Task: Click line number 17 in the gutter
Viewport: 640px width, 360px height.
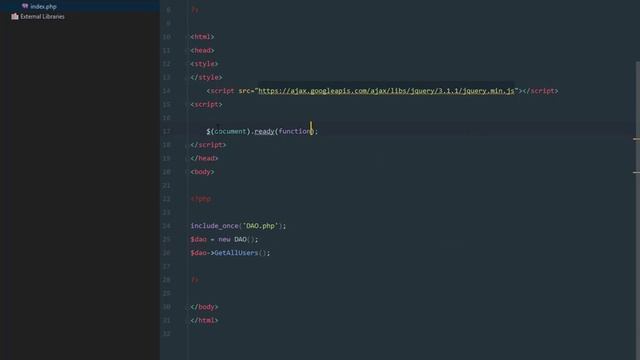Action: [x=167, y=131]
